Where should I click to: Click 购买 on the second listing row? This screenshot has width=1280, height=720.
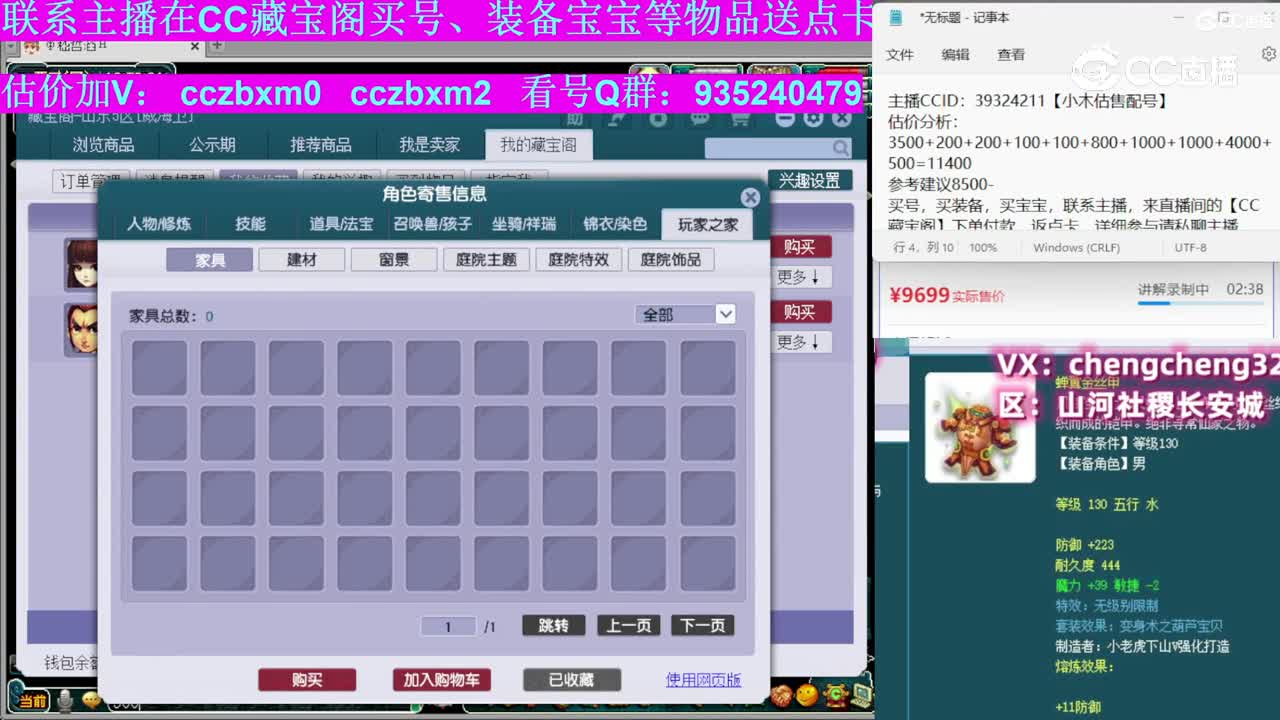(800, 312)
